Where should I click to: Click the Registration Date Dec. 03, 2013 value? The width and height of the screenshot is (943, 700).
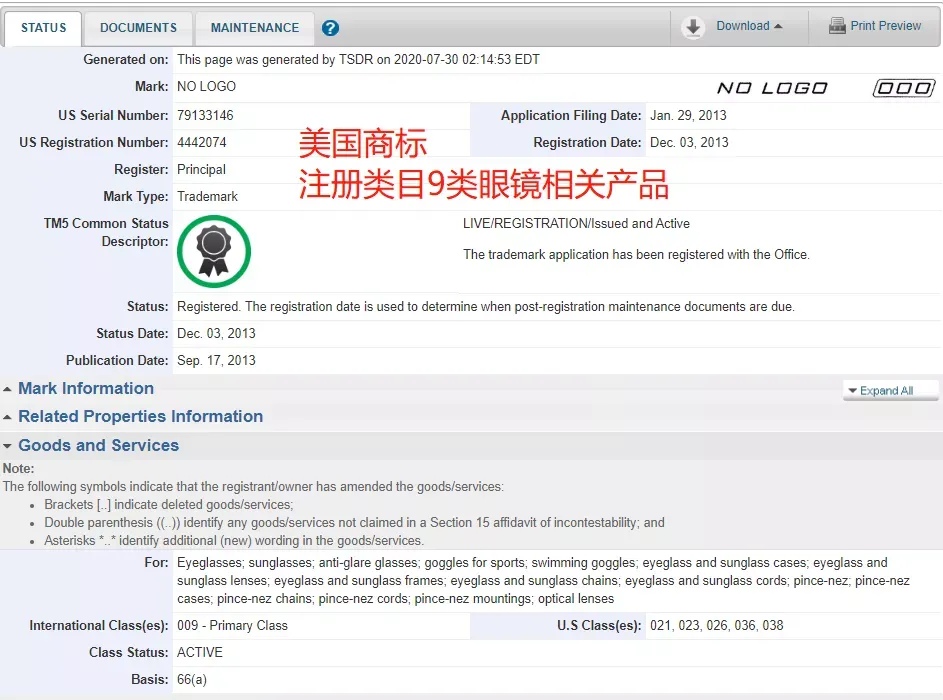pos(689,143)
